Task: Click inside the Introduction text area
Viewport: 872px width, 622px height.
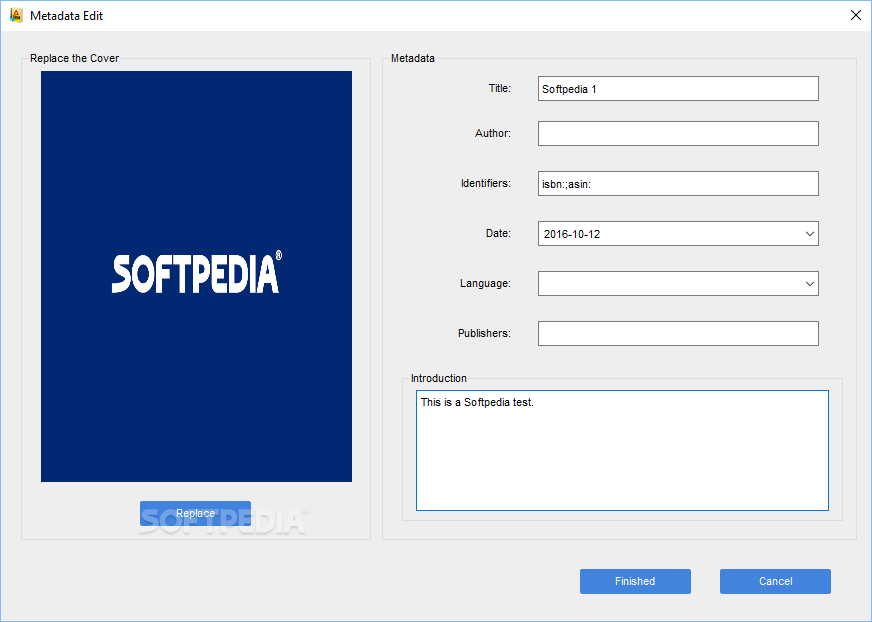Action: [622, 450]
